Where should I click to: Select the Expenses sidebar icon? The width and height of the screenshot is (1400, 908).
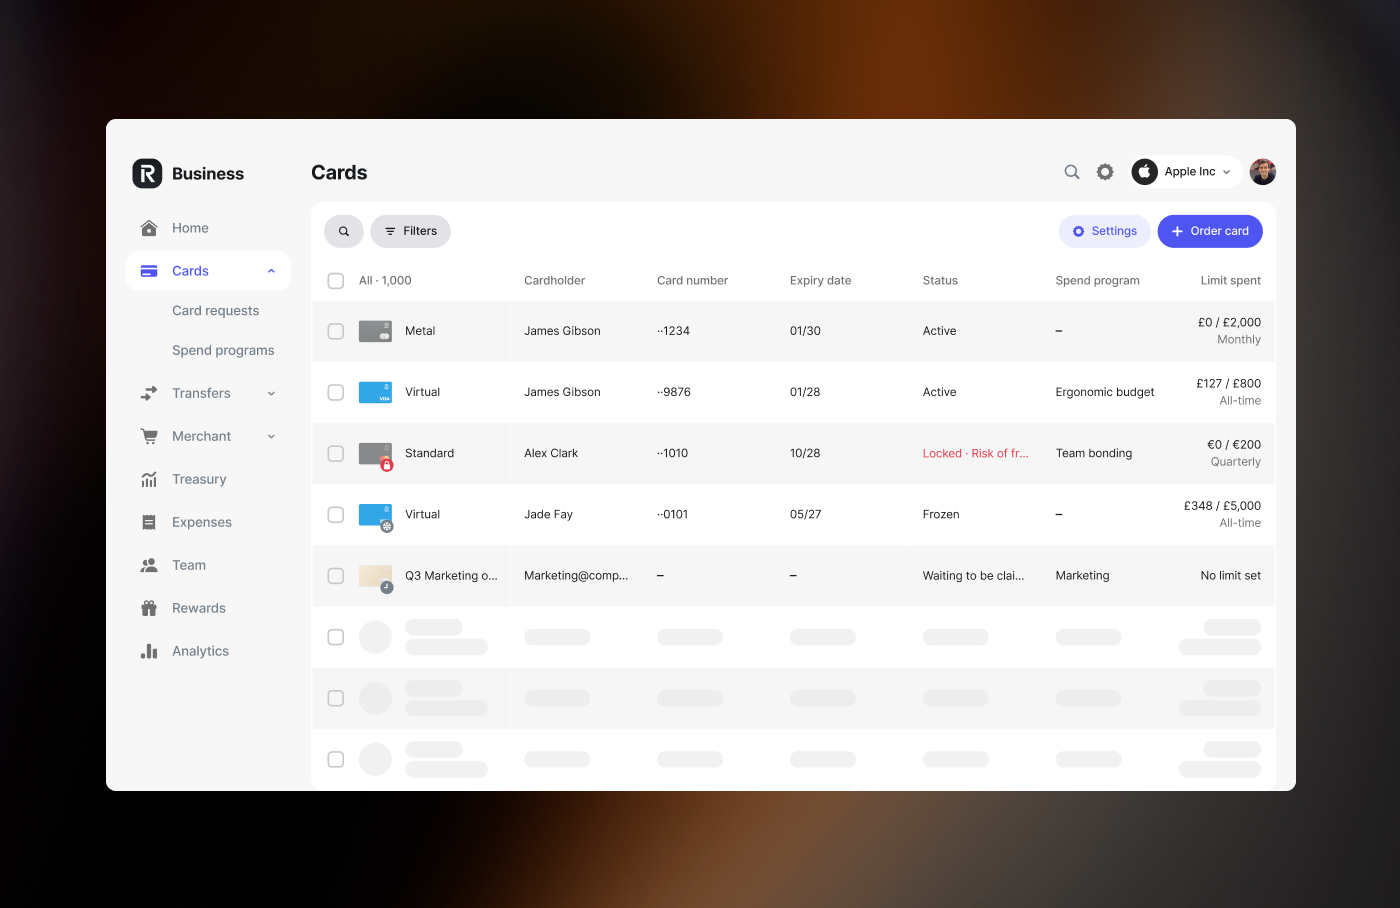point(148,522)
